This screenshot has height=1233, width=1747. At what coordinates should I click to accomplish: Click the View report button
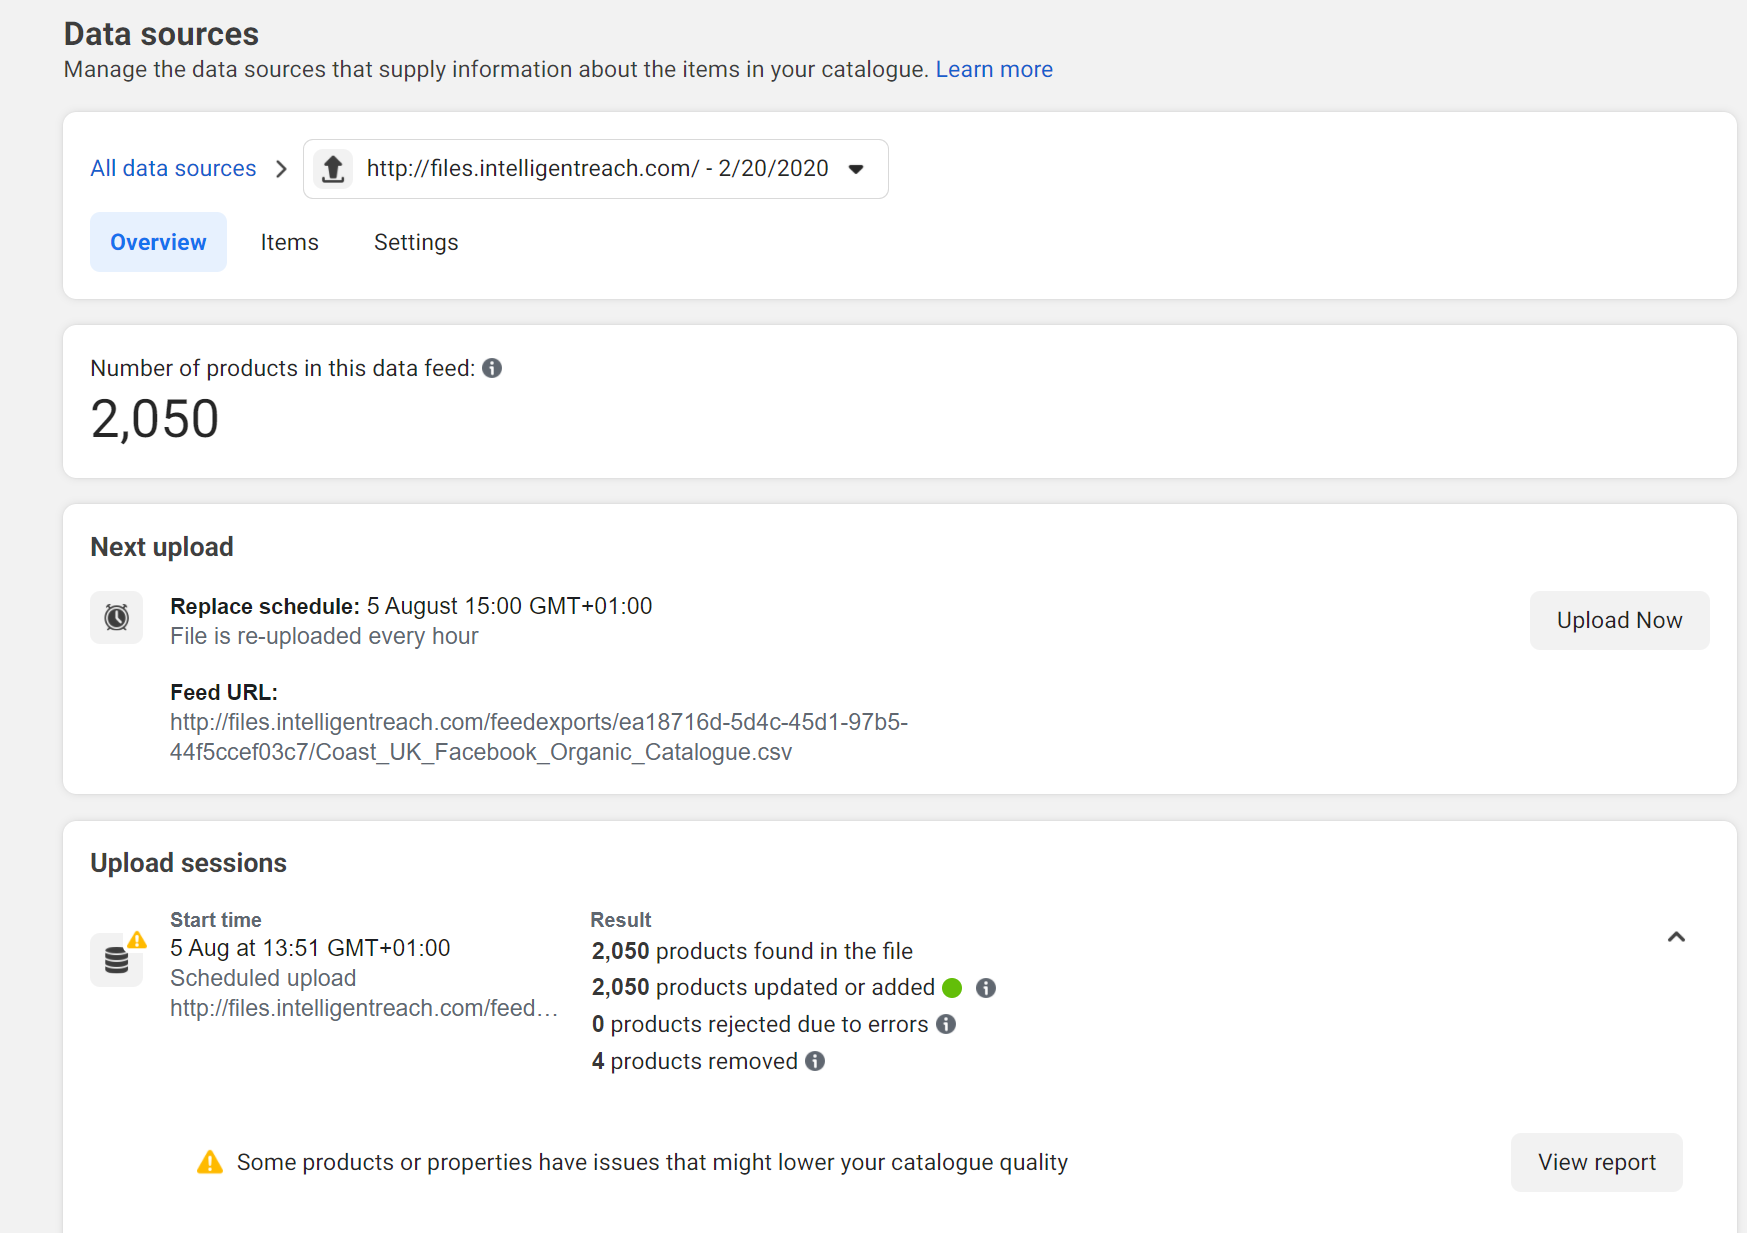[x=1596, y=1162]
